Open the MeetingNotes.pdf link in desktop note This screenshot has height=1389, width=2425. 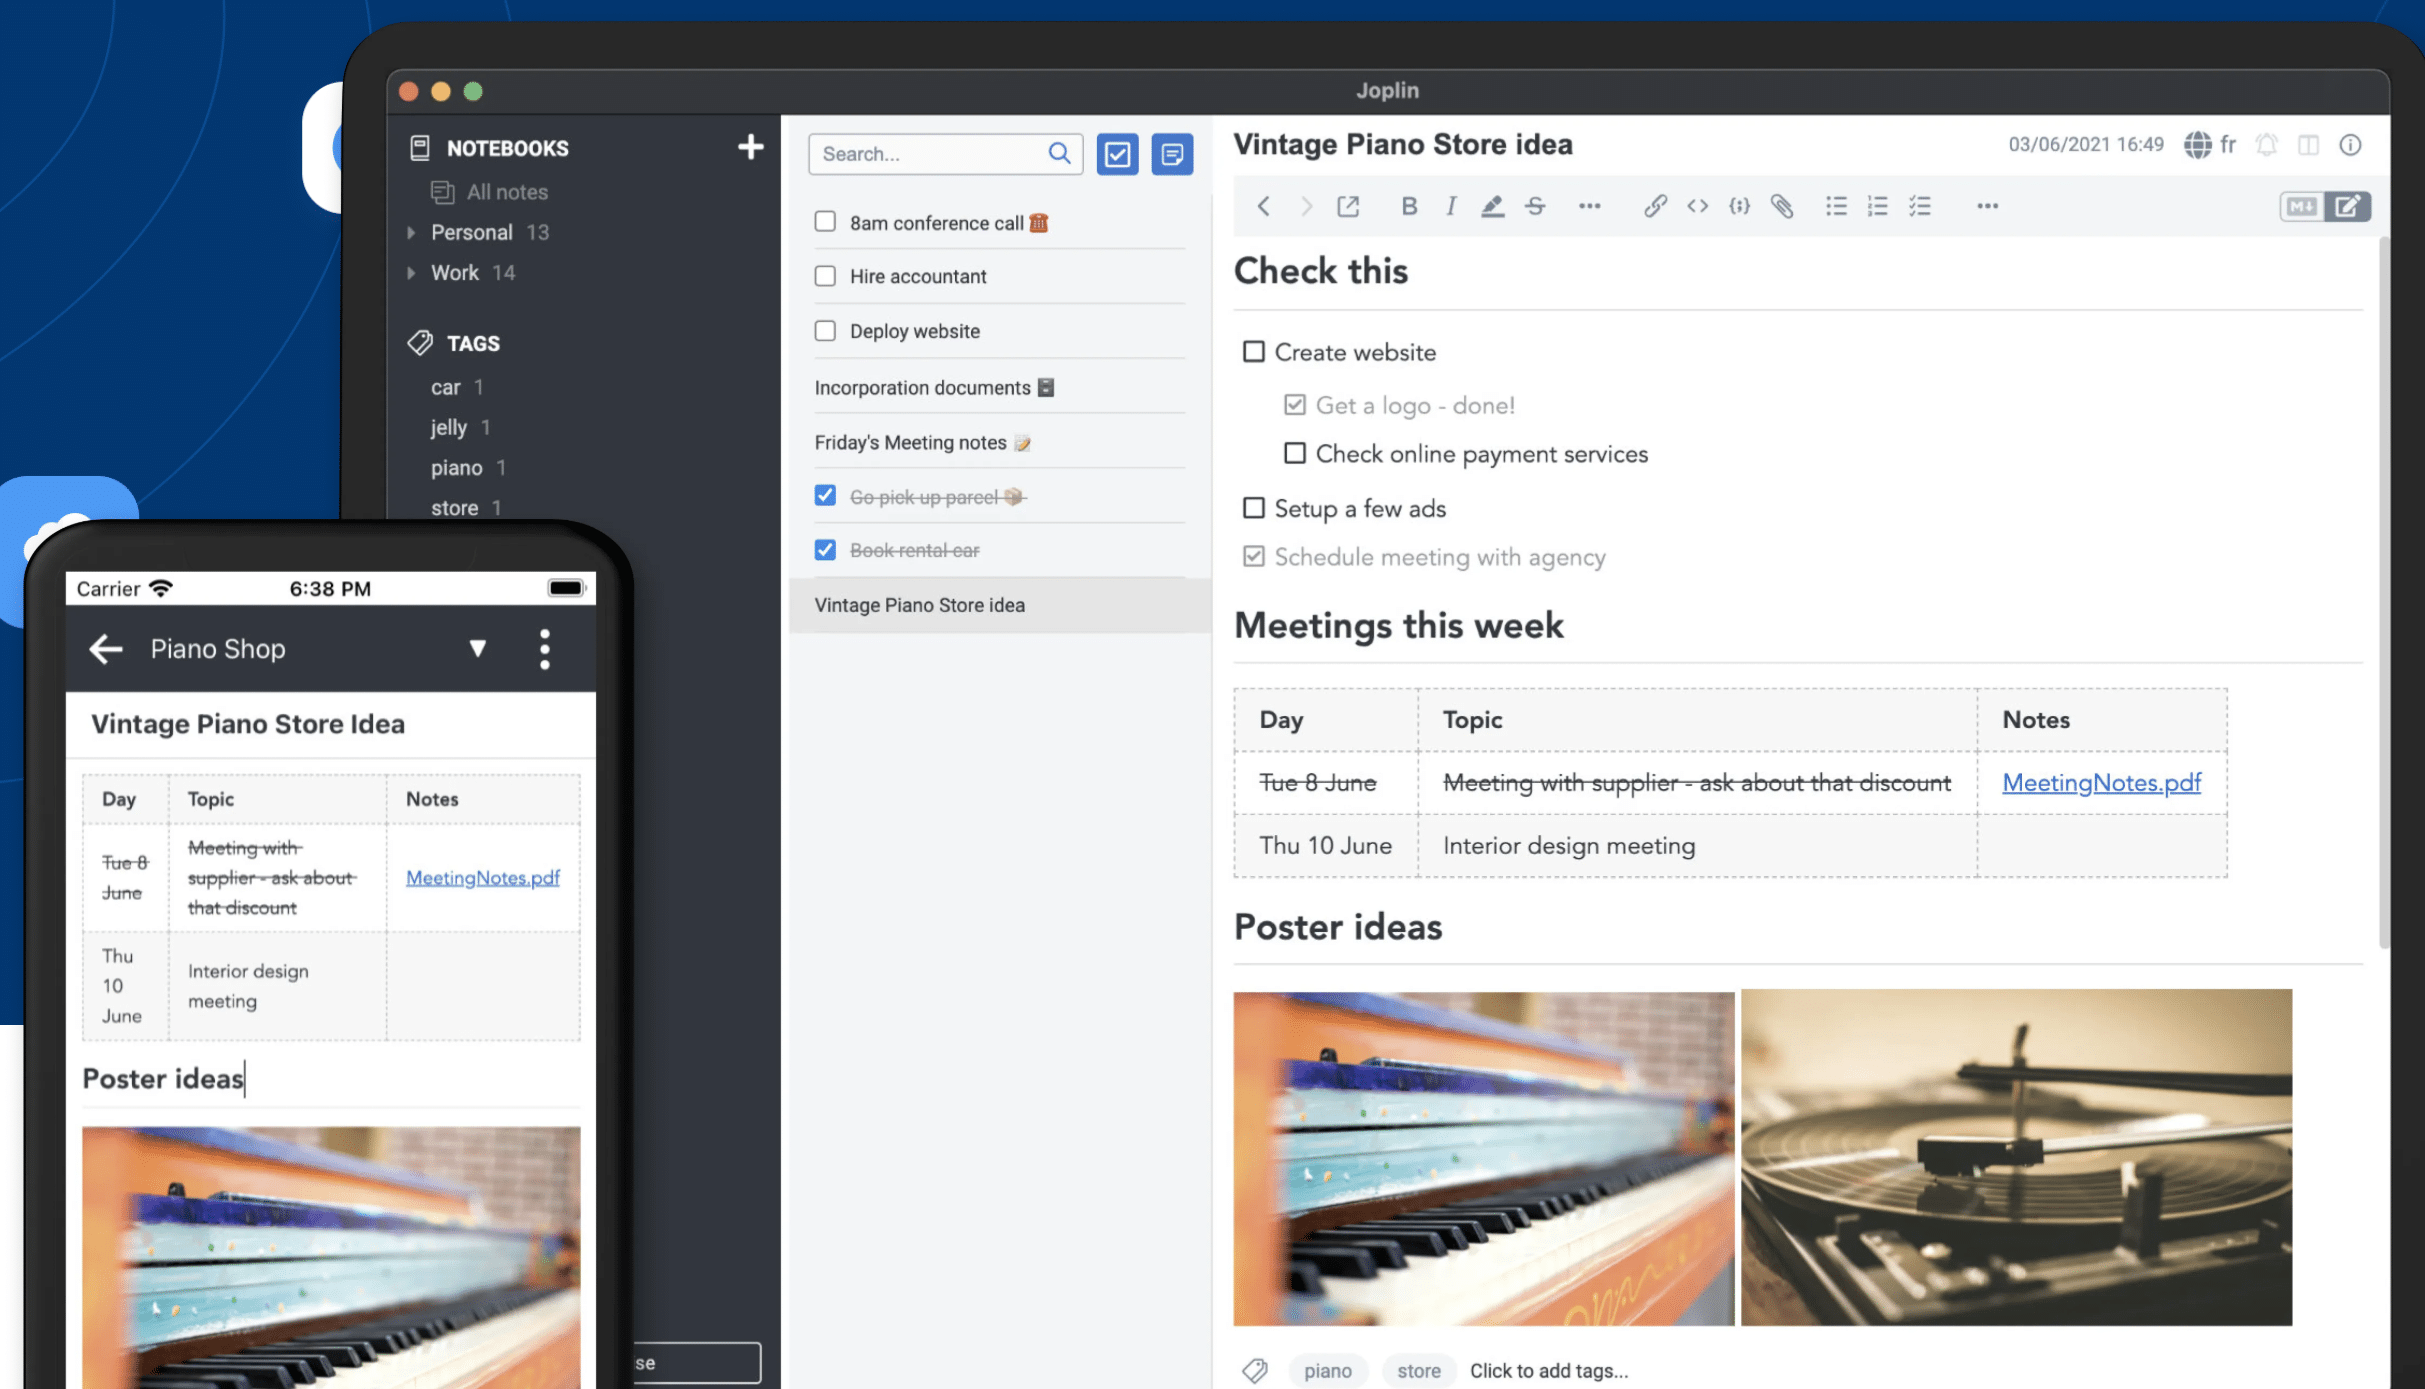pyautogui.click(x=2101, y=782)
